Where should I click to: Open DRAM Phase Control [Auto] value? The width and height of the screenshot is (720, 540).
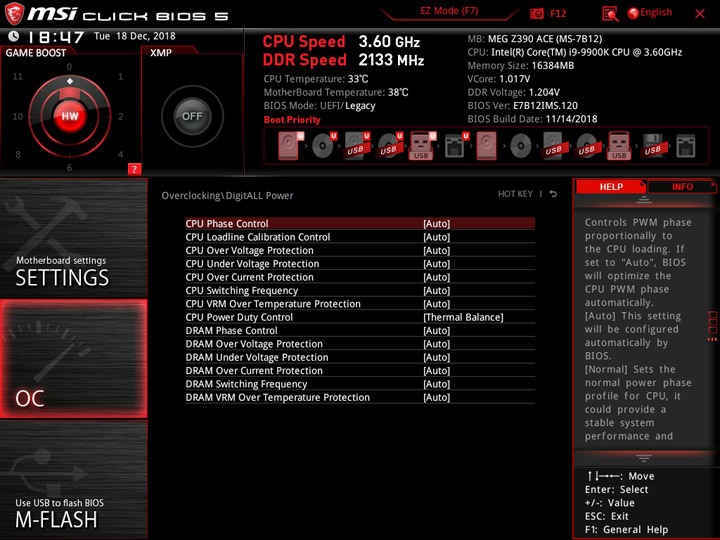(x=436, y=330)
